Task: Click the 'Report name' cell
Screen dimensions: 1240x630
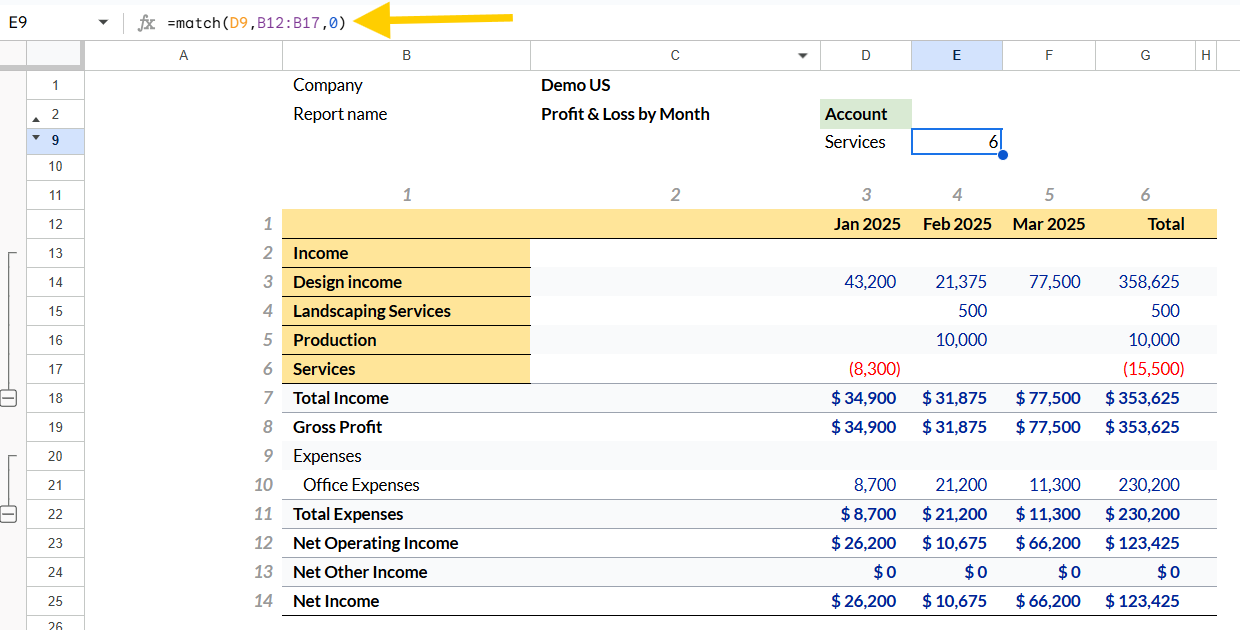Action: coord(406,114)
